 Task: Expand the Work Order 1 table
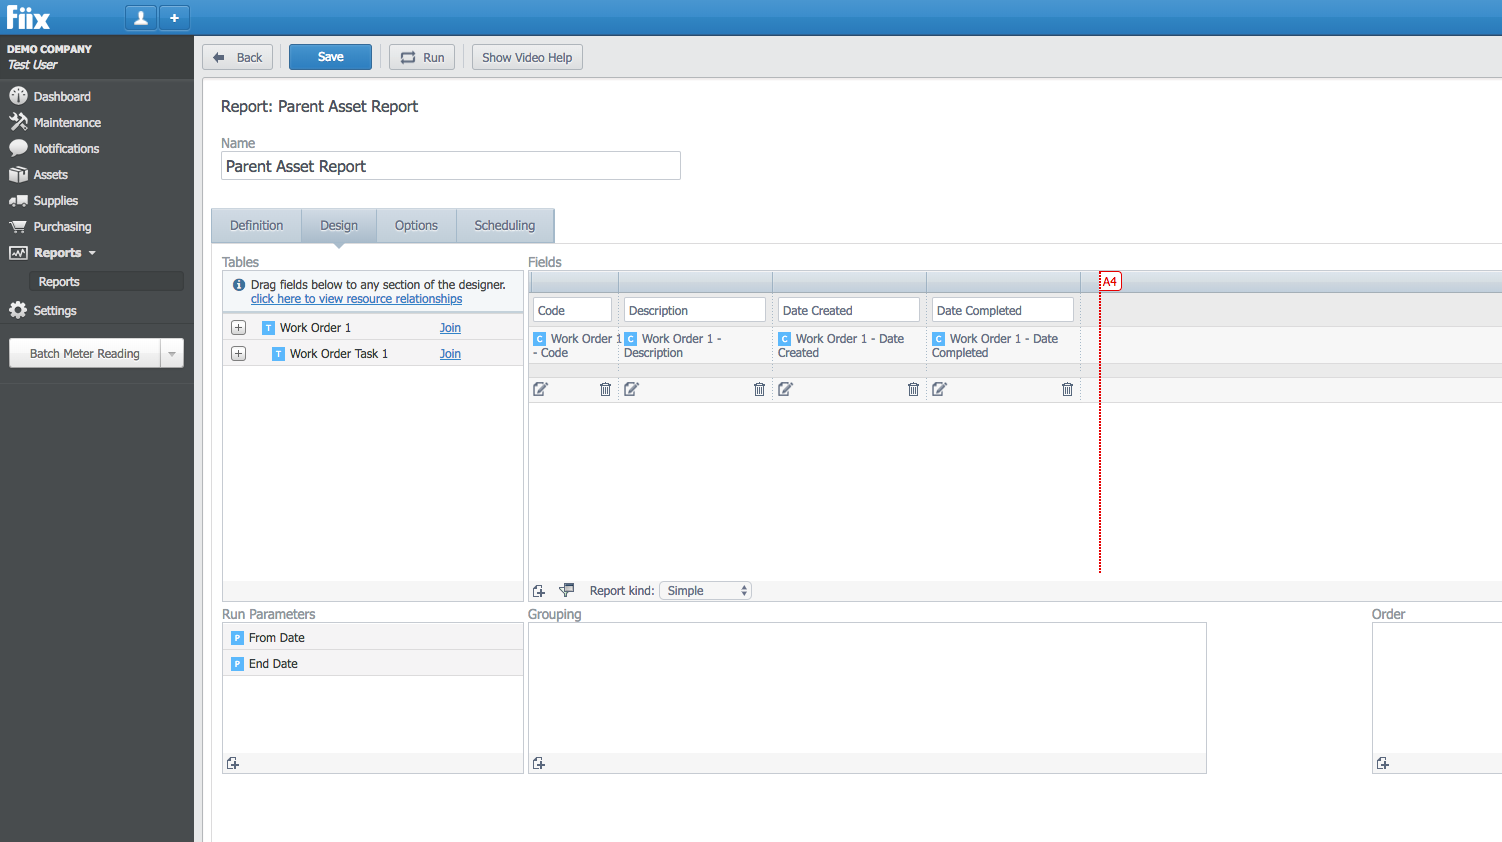click(238, 327)
